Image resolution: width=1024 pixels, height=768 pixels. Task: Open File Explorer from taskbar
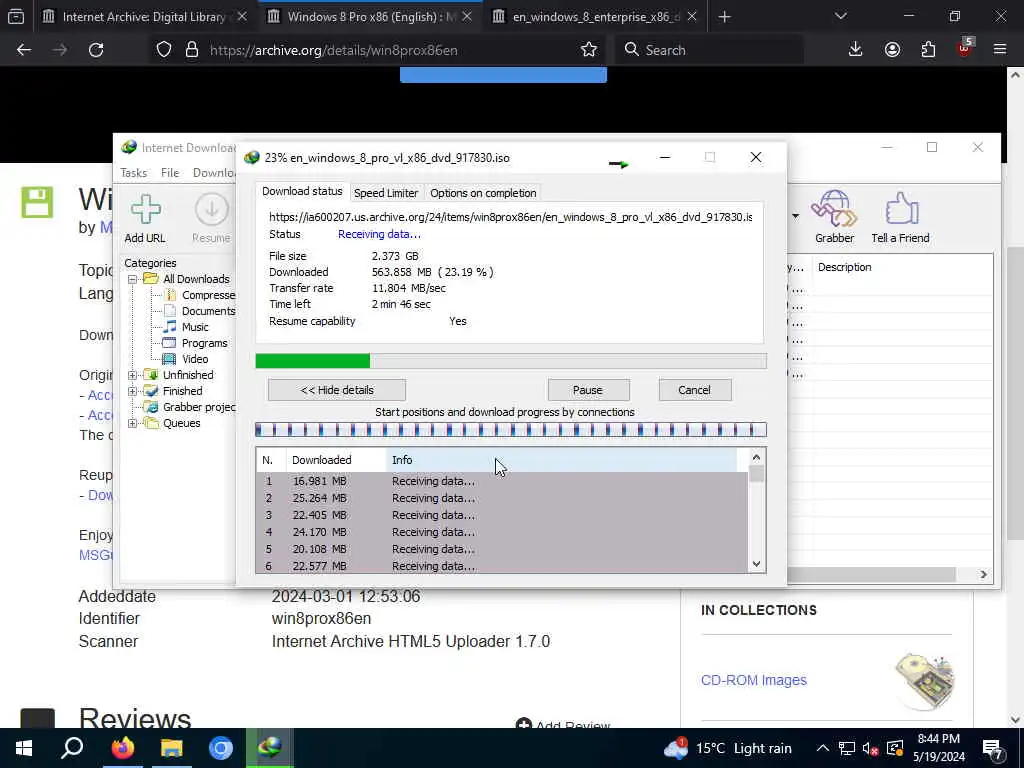coord(172,748)
